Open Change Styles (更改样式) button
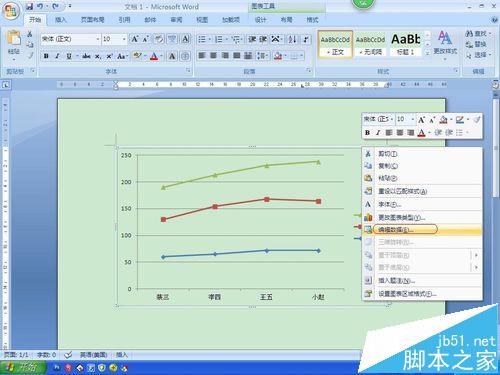 (x=445, y=45)
